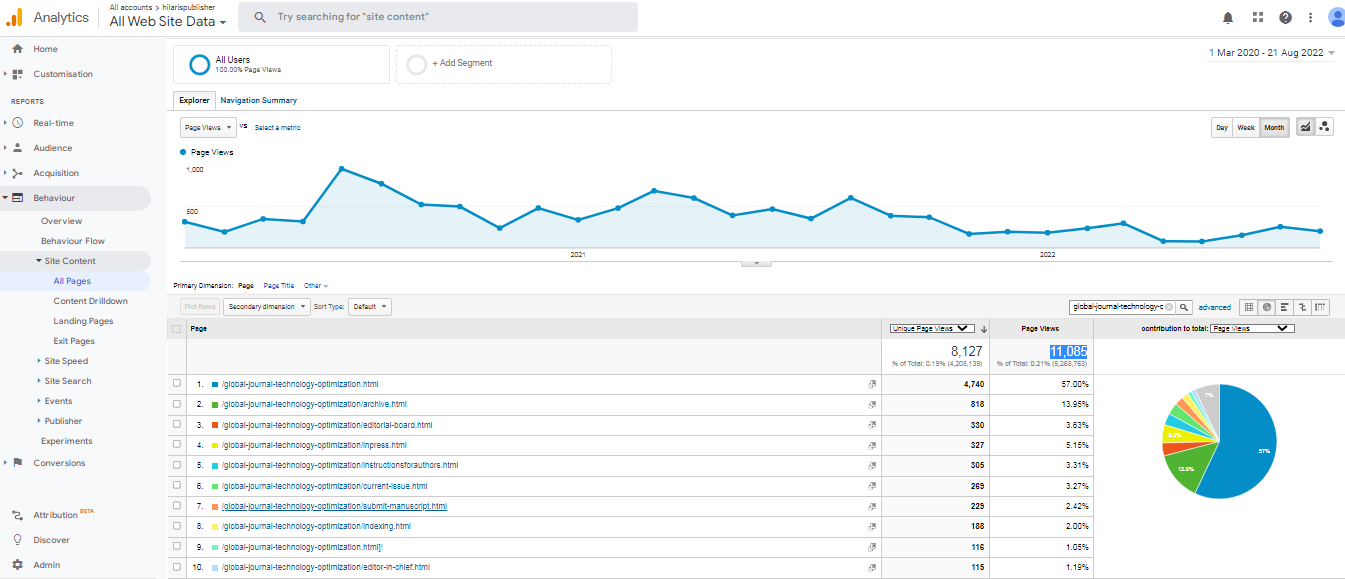1345x579 pixels.
Task: Set graph interval to Week
Action: 1245,127
